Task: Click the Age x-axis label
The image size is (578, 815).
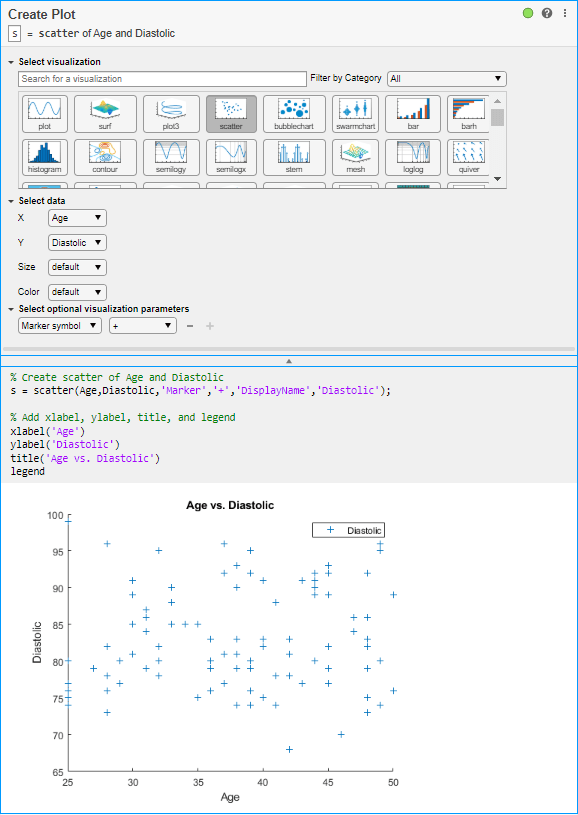Action: pyautogui.click(x=230, y=797)
